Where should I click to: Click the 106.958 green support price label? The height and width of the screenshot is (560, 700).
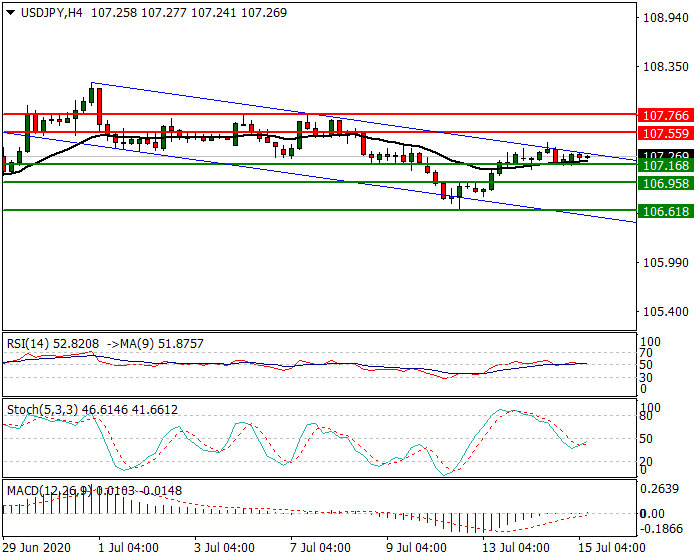666,183
